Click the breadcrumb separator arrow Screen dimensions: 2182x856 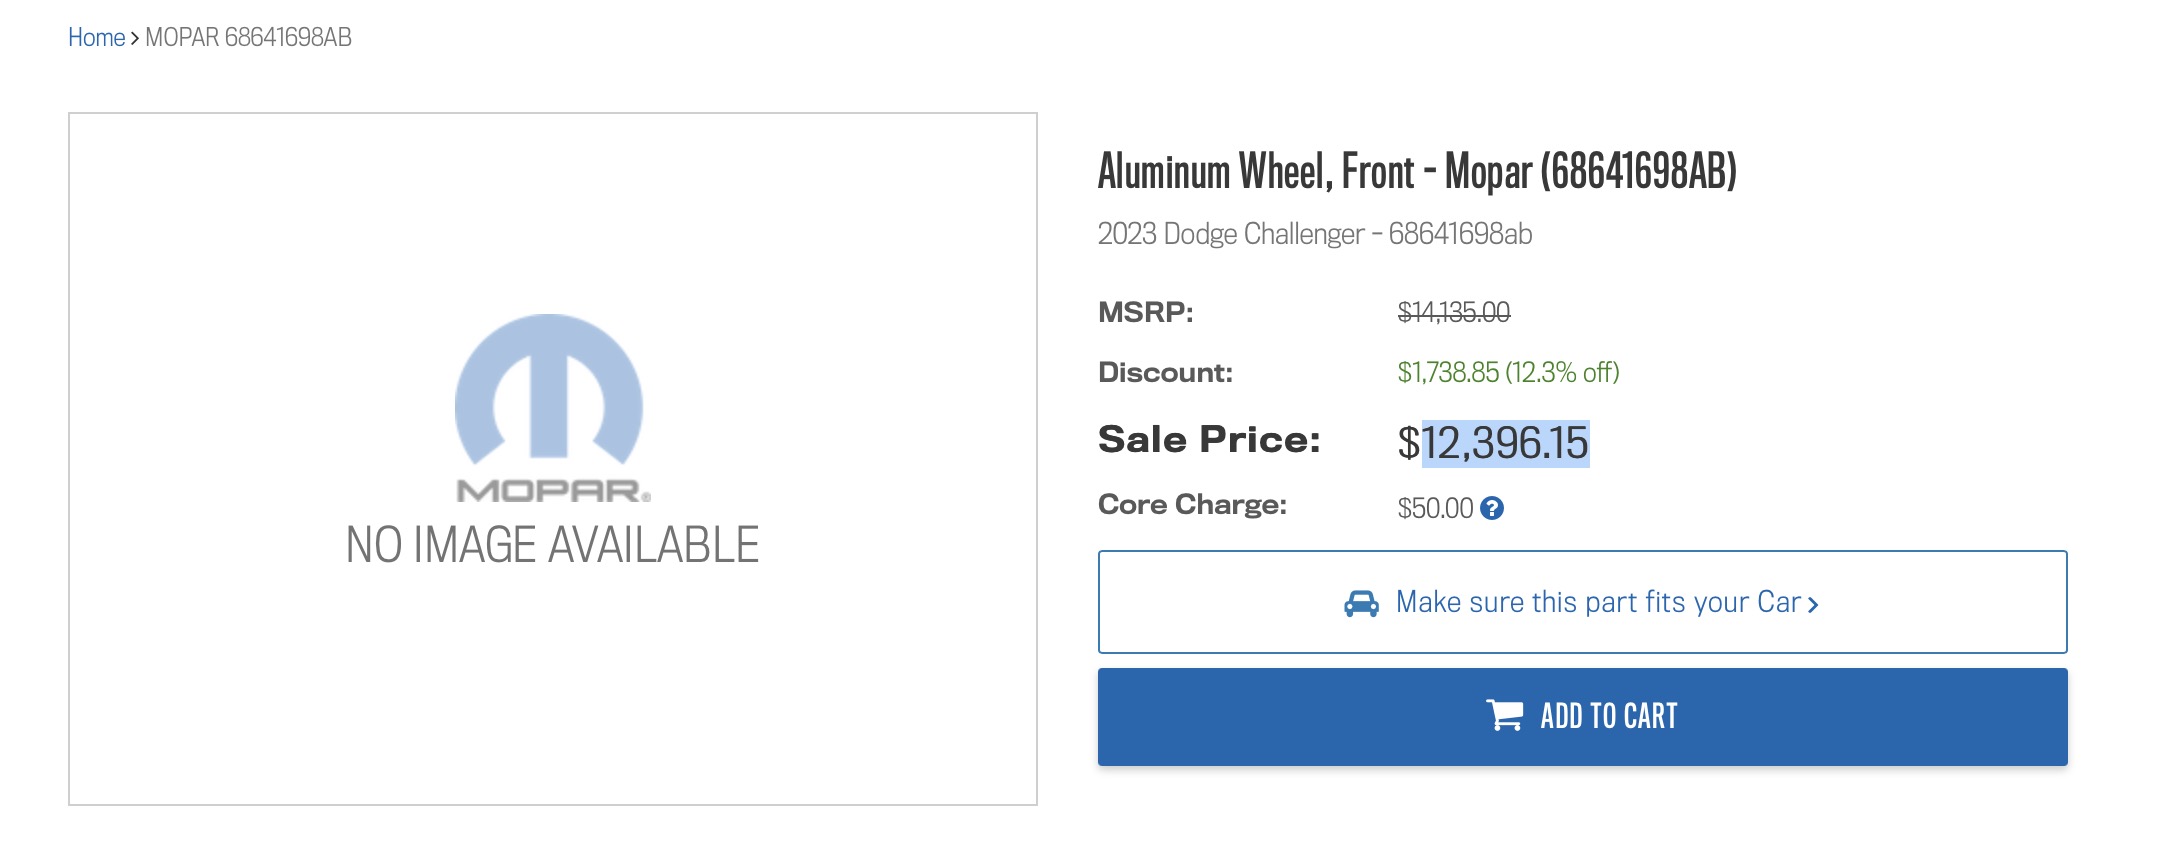pos(135,39)
